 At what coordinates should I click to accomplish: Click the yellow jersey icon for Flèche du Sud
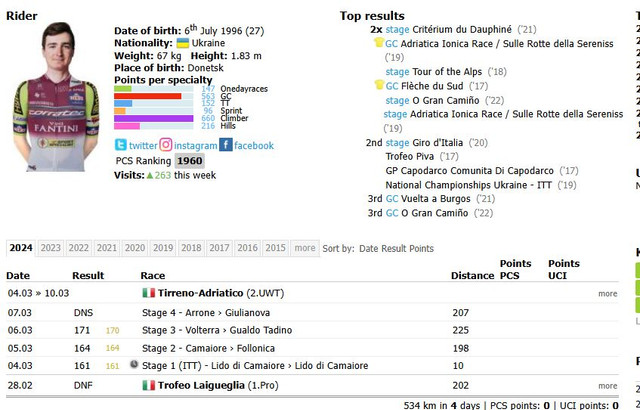pos(377,86)
